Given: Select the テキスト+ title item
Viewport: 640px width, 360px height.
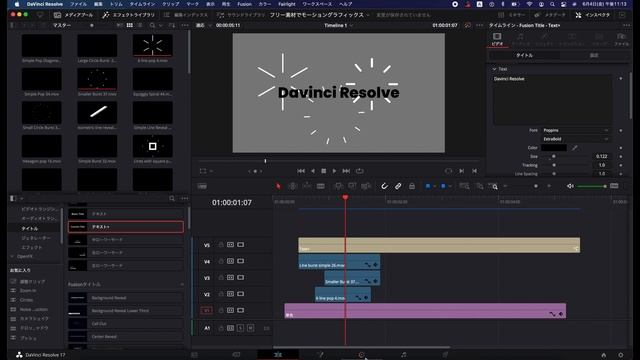Looking at the screenshot, I should pos(126,227).
